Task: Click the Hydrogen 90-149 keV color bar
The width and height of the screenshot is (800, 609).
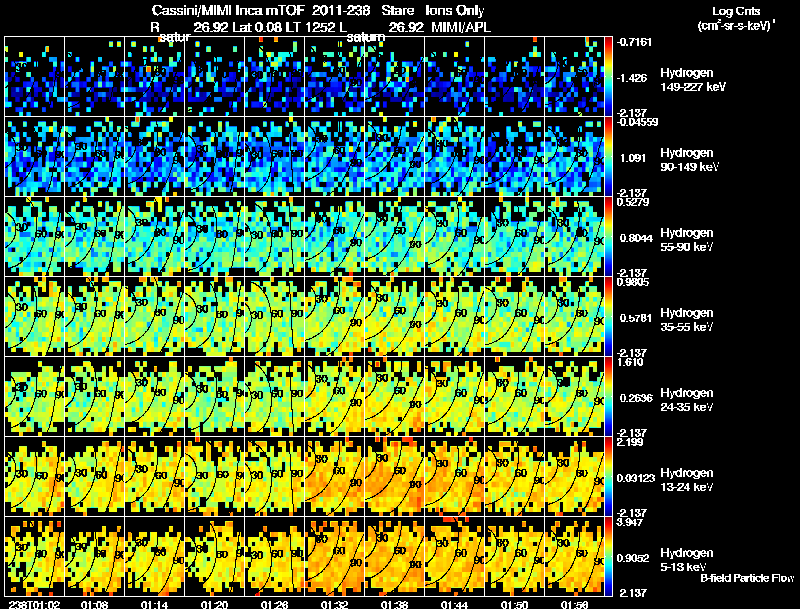Action: coord(608,157)
